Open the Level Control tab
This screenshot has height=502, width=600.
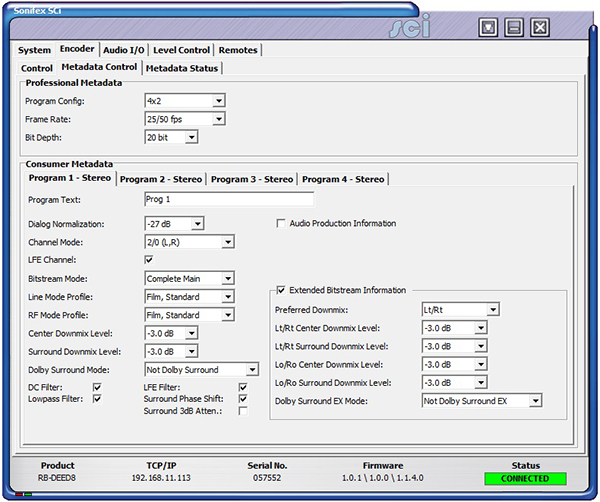(181, 50)
